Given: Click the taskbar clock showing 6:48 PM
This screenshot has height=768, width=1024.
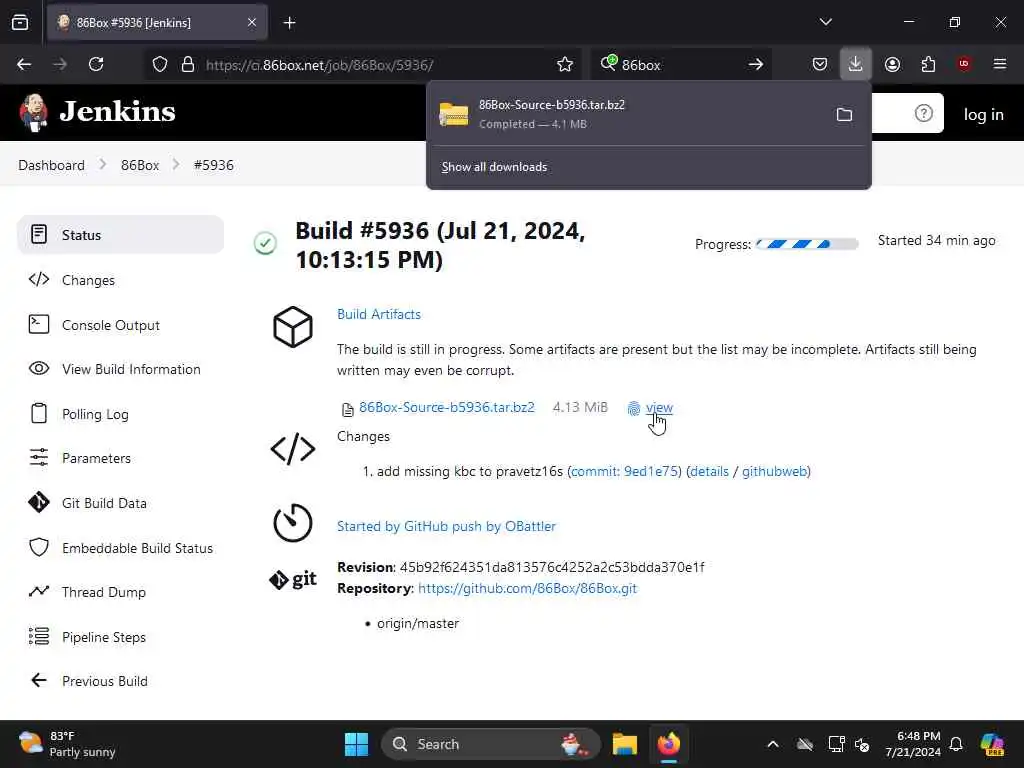Looking at the screenshot, I should [x=913, y=744].
